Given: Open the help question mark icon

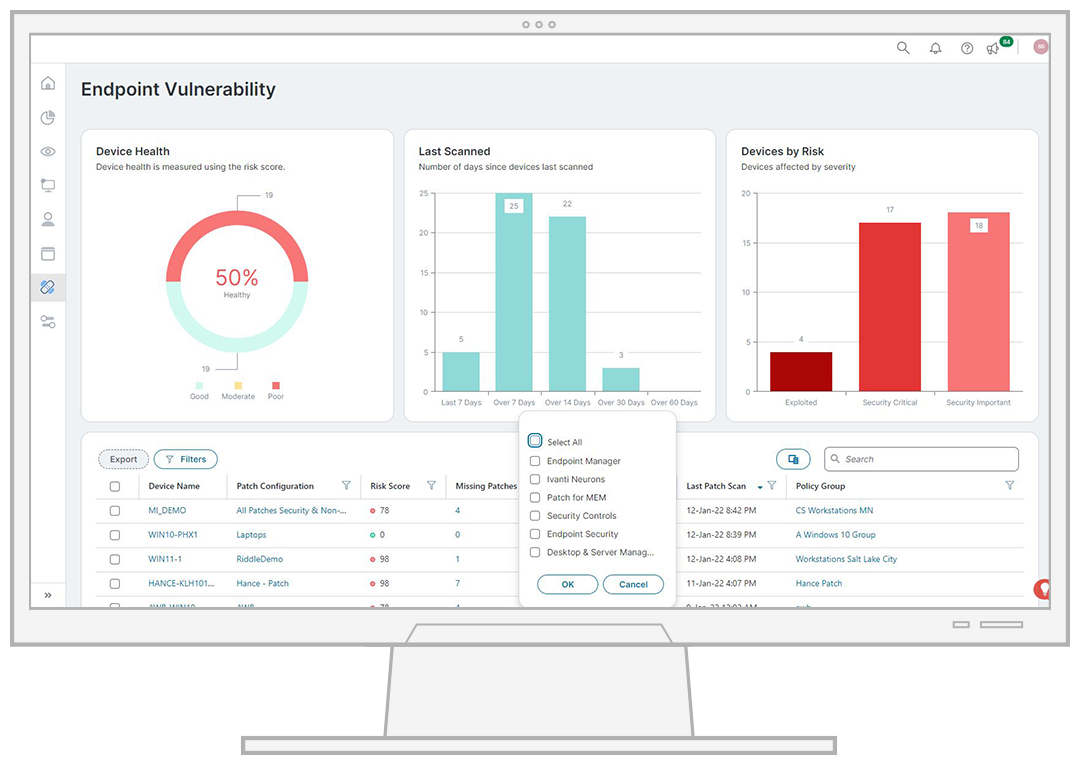Looking at the screenshot, I should coord(967,48).
